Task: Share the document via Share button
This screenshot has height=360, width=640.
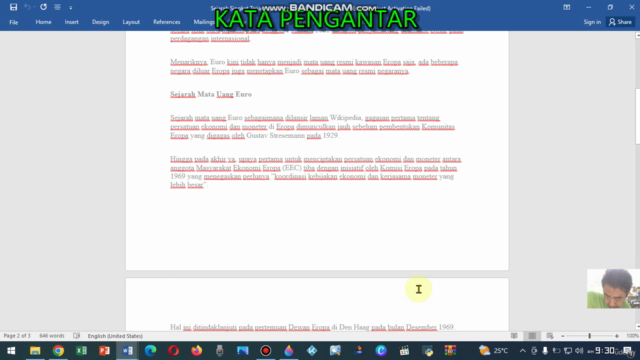Action: [x=620, y=22]
